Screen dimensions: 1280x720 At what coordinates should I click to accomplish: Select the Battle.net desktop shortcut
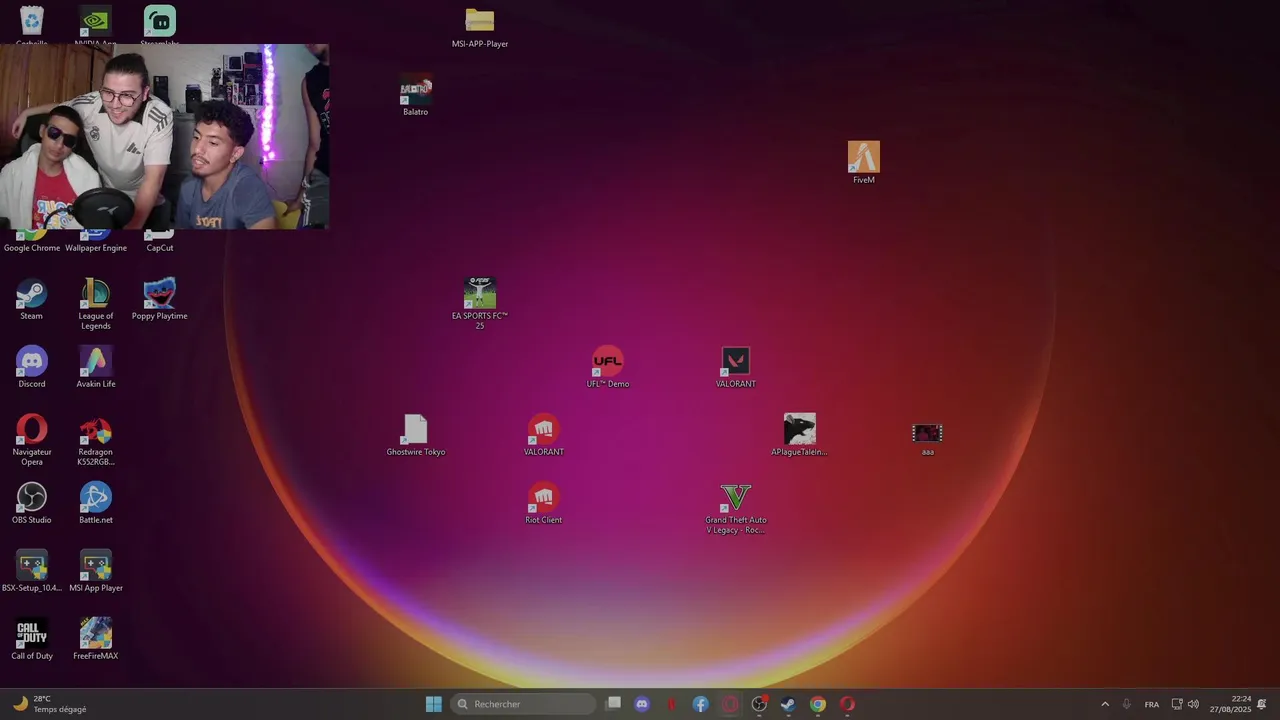coord(96,503)
